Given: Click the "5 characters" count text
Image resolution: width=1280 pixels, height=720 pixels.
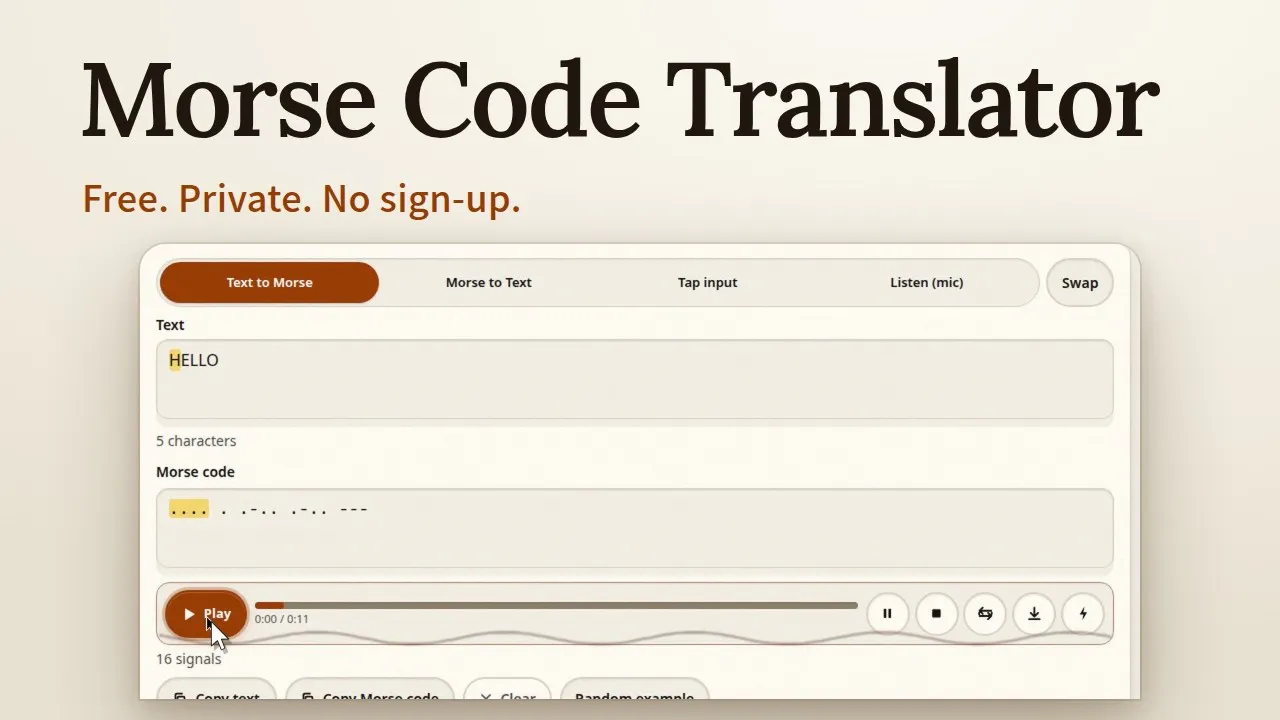Looking at the screenshot, I should point(196,441).
